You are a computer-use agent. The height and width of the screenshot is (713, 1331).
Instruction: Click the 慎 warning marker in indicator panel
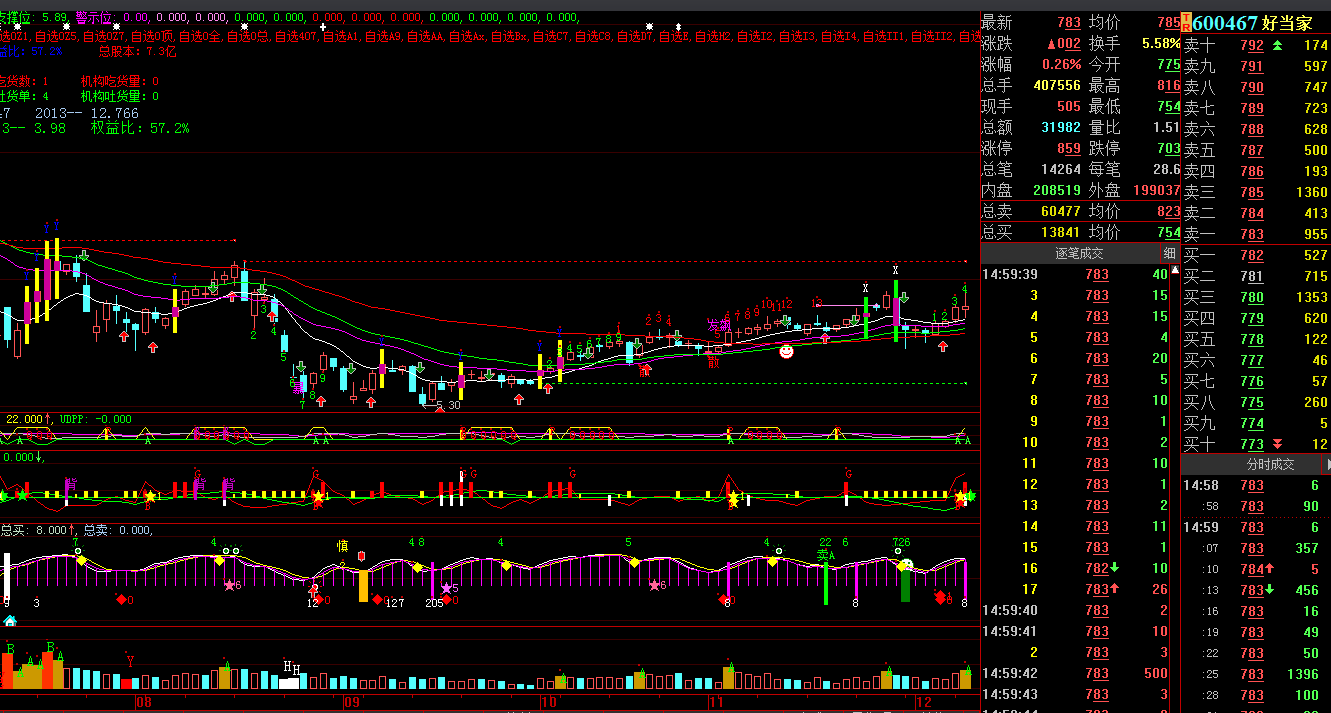pos(342,546)
